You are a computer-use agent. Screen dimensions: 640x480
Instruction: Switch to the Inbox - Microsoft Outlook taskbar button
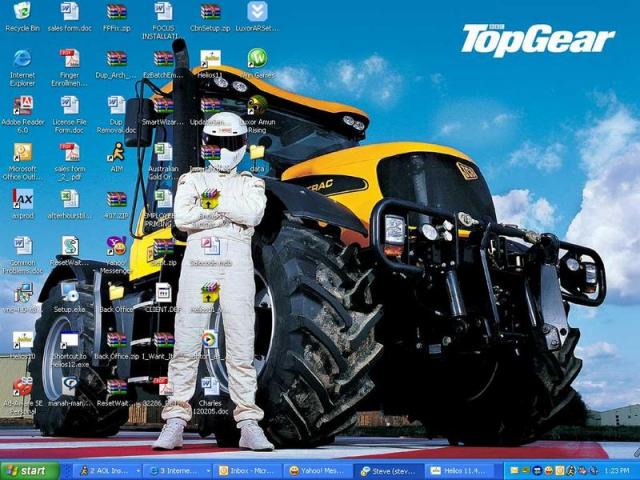[248, 471]
